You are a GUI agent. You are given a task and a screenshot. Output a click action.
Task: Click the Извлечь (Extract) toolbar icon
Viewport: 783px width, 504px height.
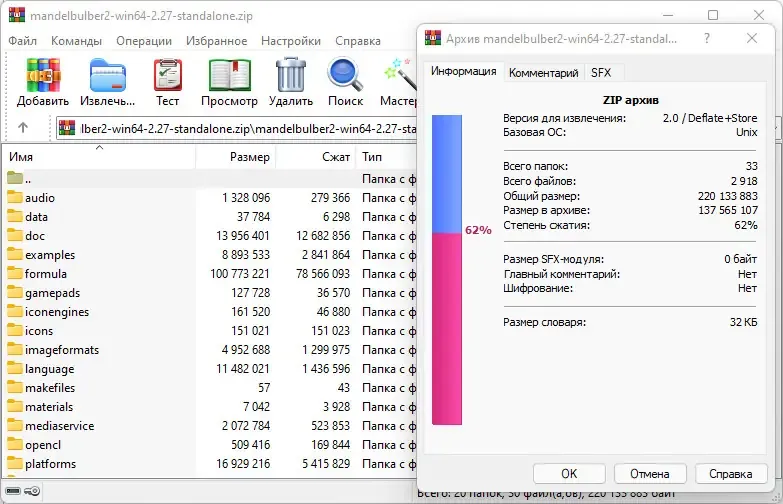click(x=107, y=75)
